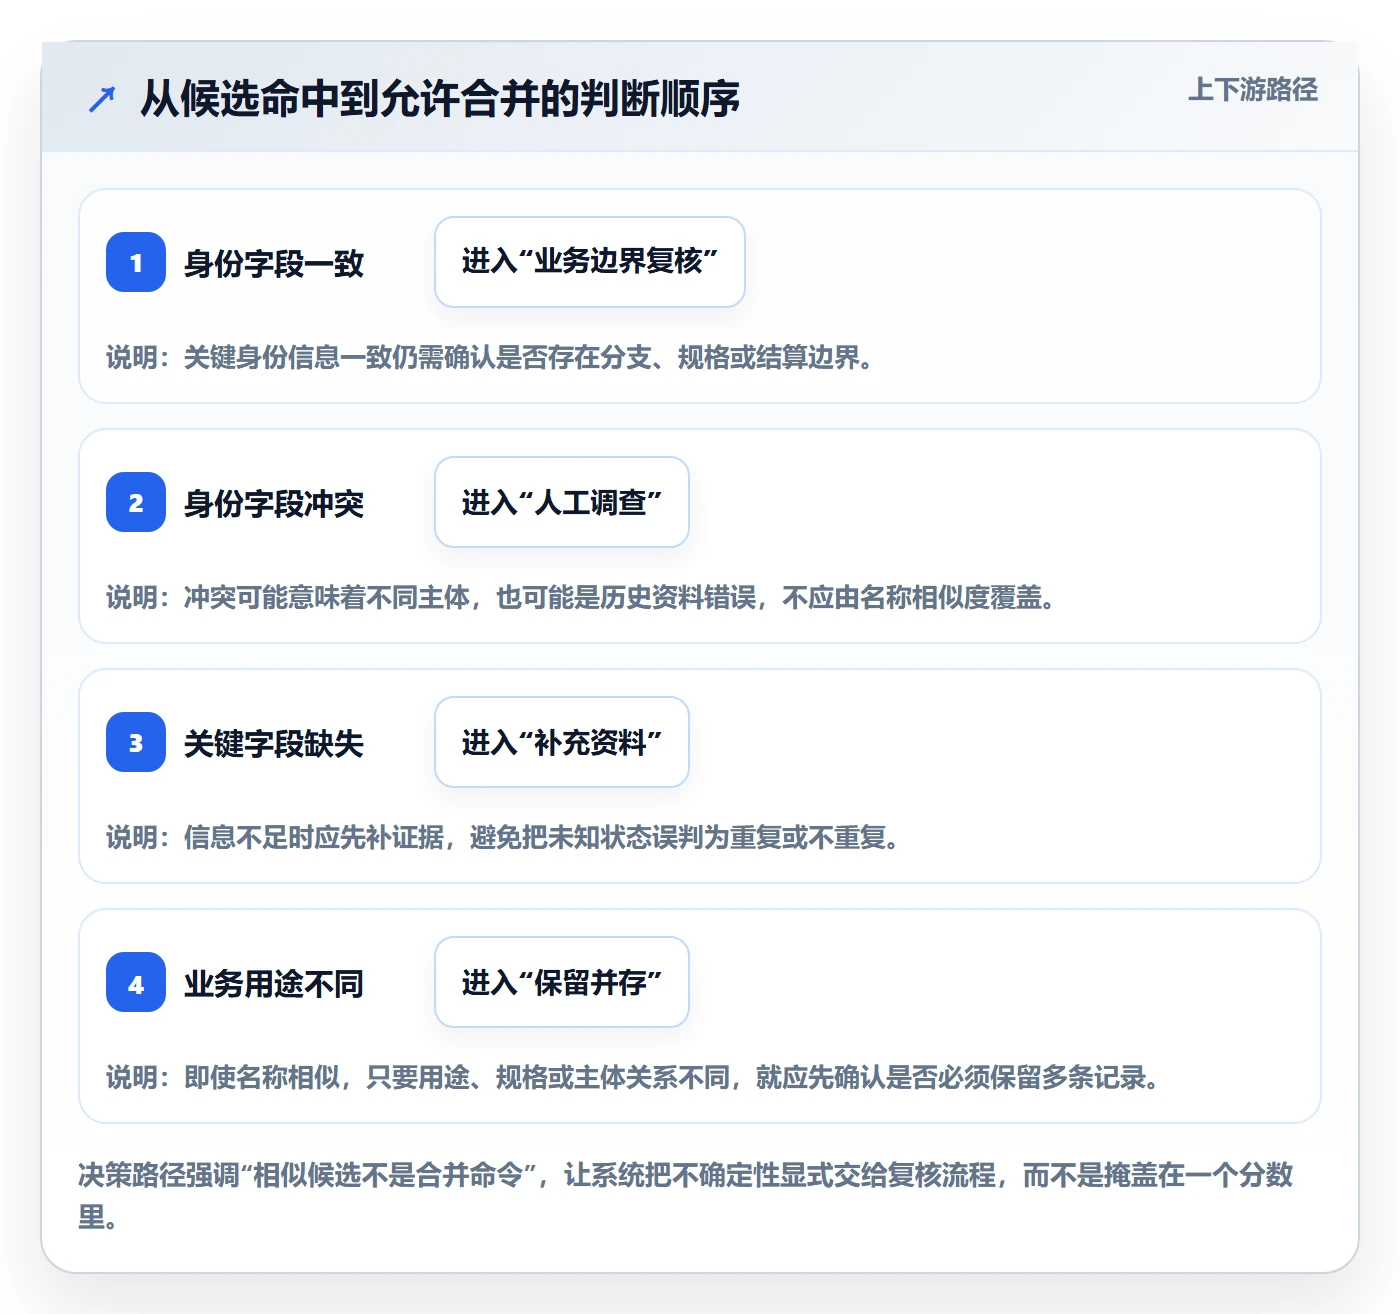Viewport: 1400px width, 1314px height.
Task: Open 进入“补充资料” button
Action: pos(562,742)
